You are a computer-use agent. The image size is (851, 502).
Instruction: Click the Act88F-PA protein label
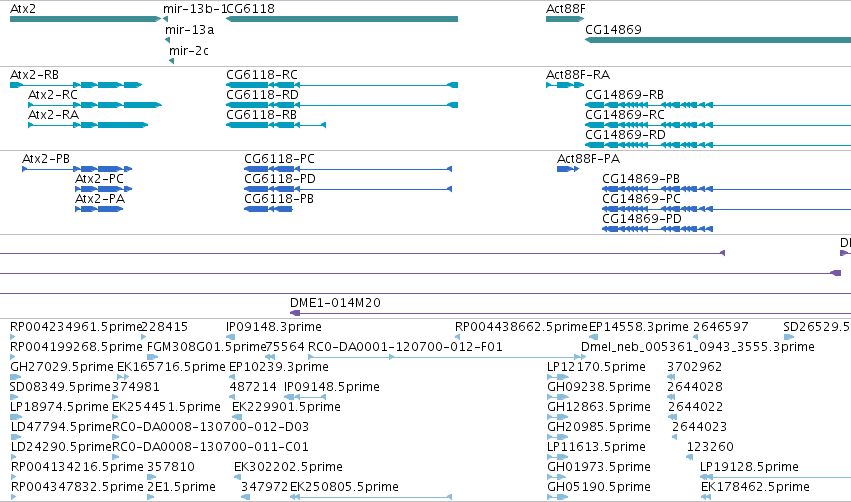pos(588,159)
